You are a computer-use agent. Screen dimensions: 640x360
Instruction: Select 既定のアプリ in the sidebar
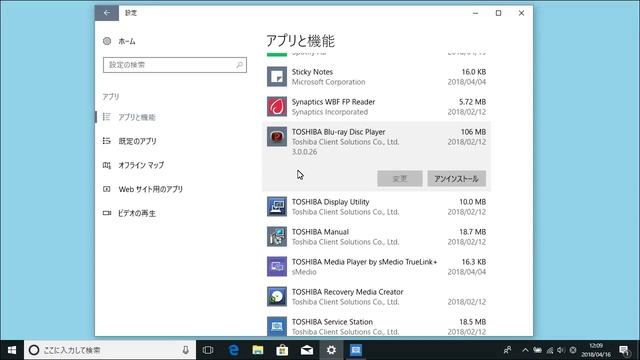click(x=138, y=141)
